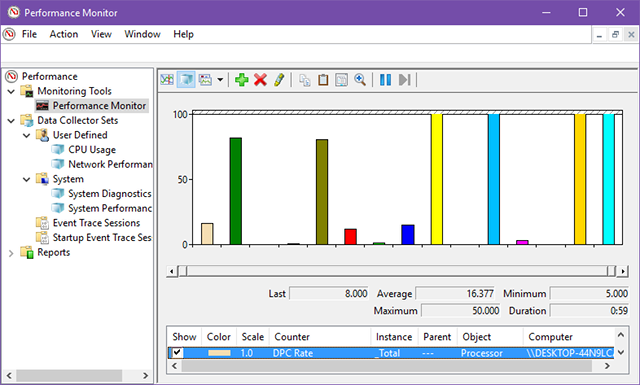Click right handle of graph time slider

click(611, 271)
